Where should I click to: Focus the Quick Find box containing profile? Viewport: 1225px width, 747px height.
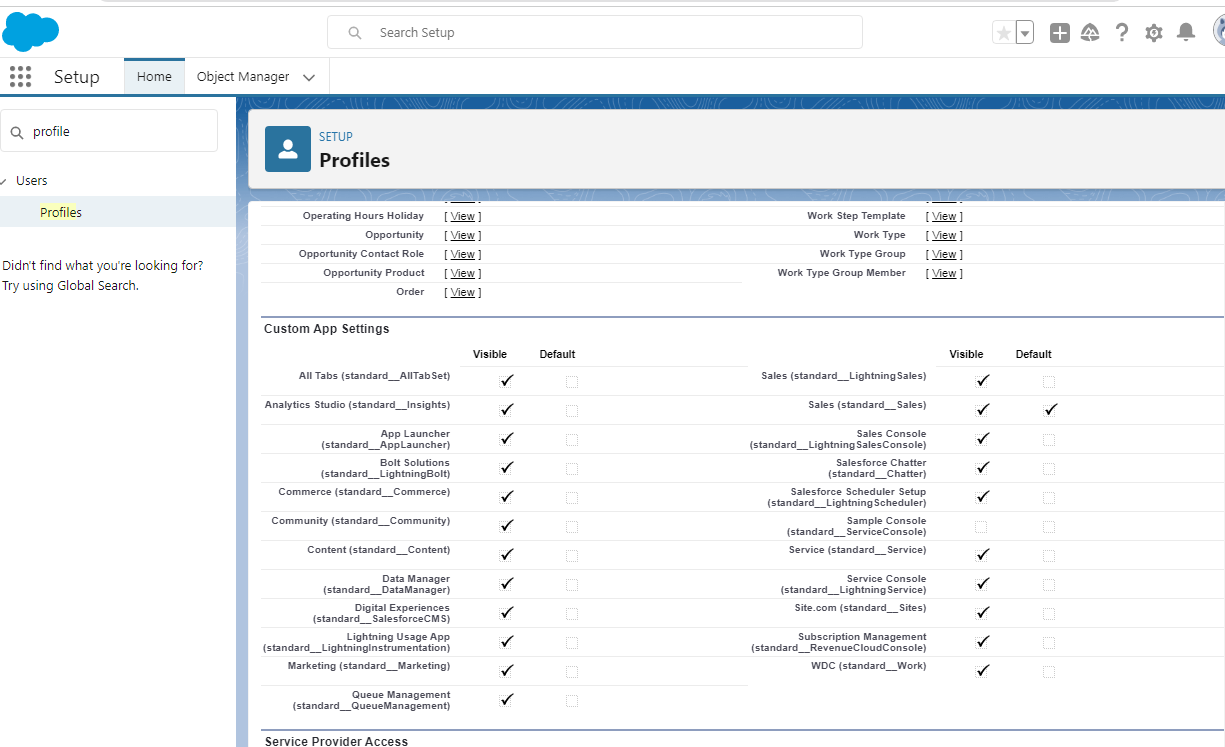click(109, 131)
